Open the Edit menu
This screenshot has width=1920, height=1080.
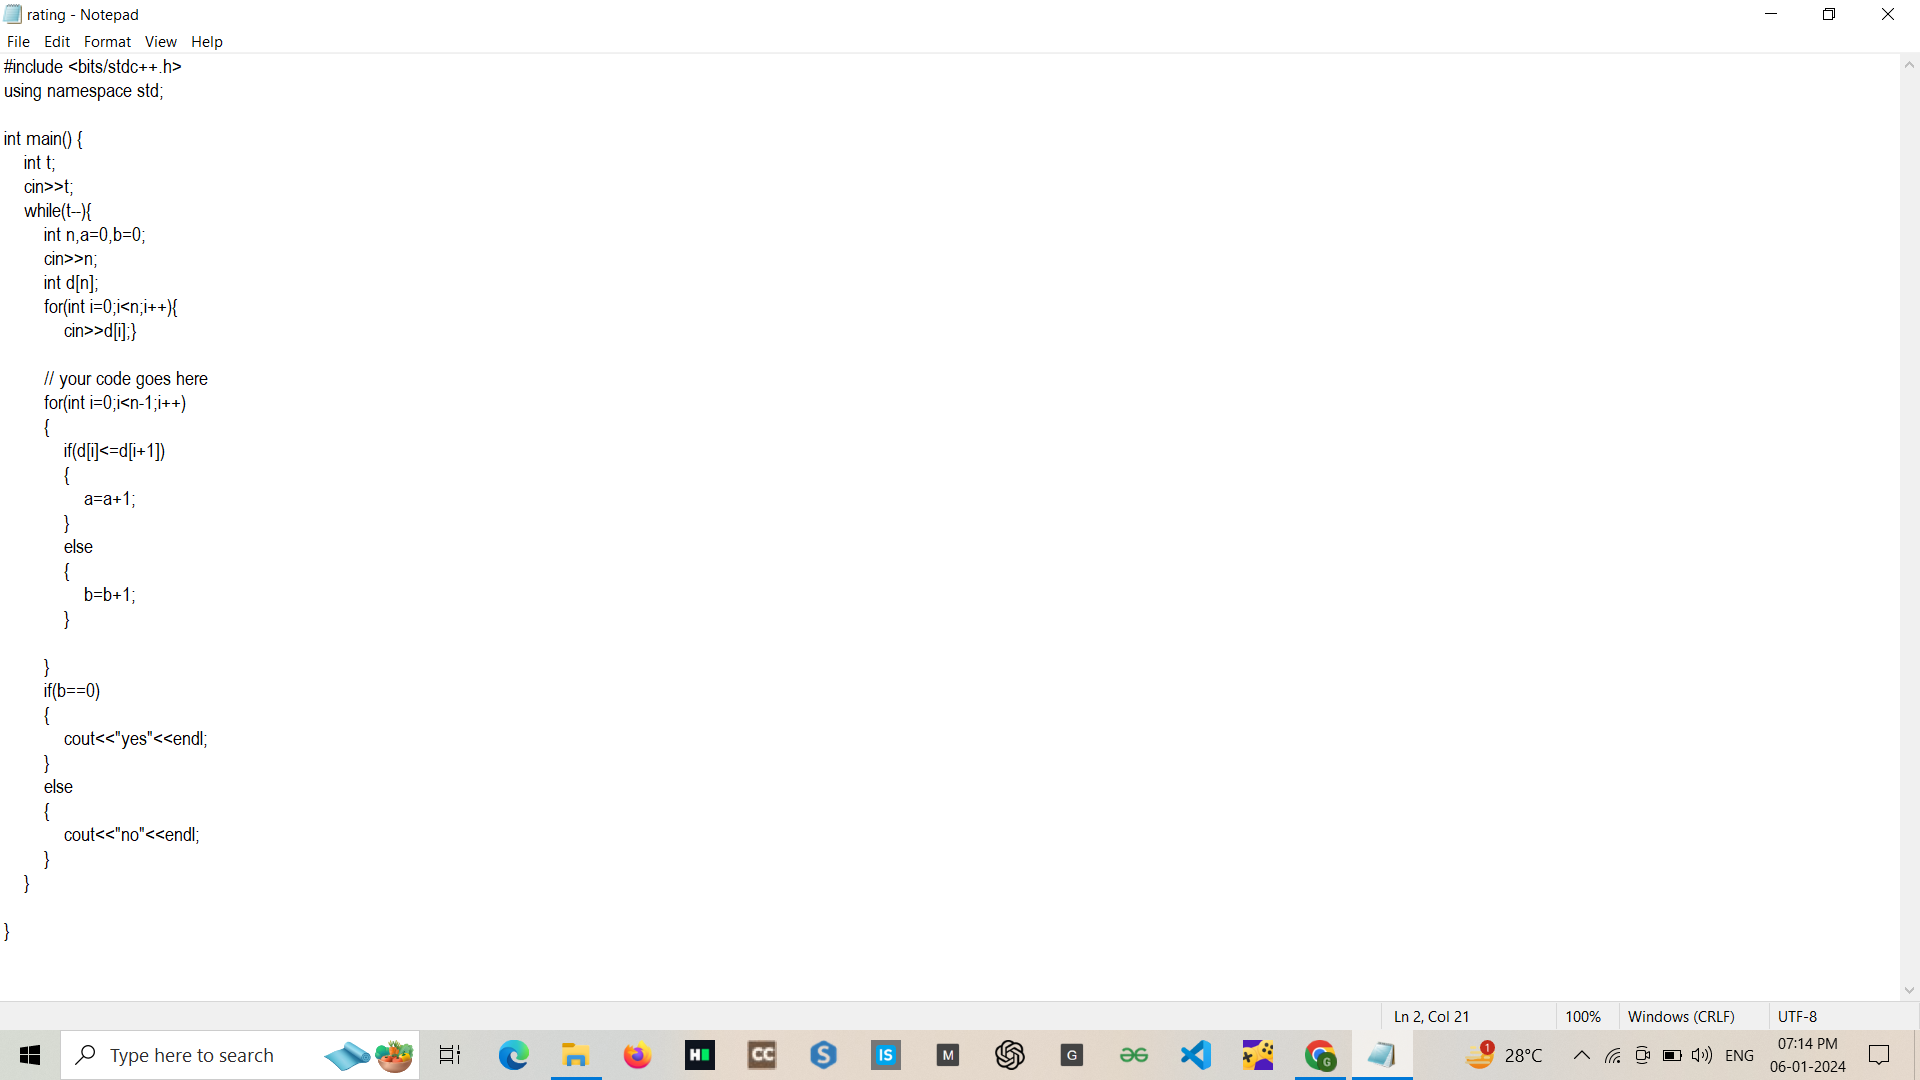click(57, 42)
